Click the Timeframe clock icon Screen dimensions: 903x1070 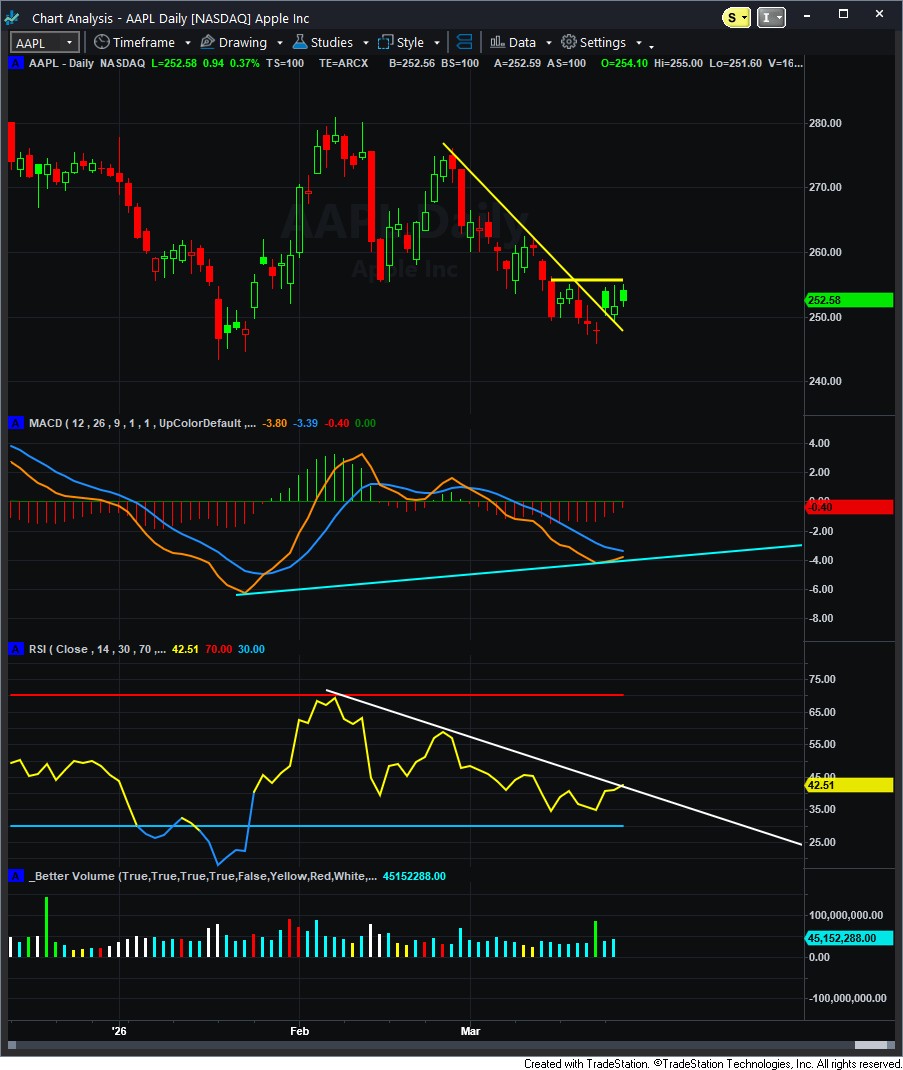pos(102,42)
